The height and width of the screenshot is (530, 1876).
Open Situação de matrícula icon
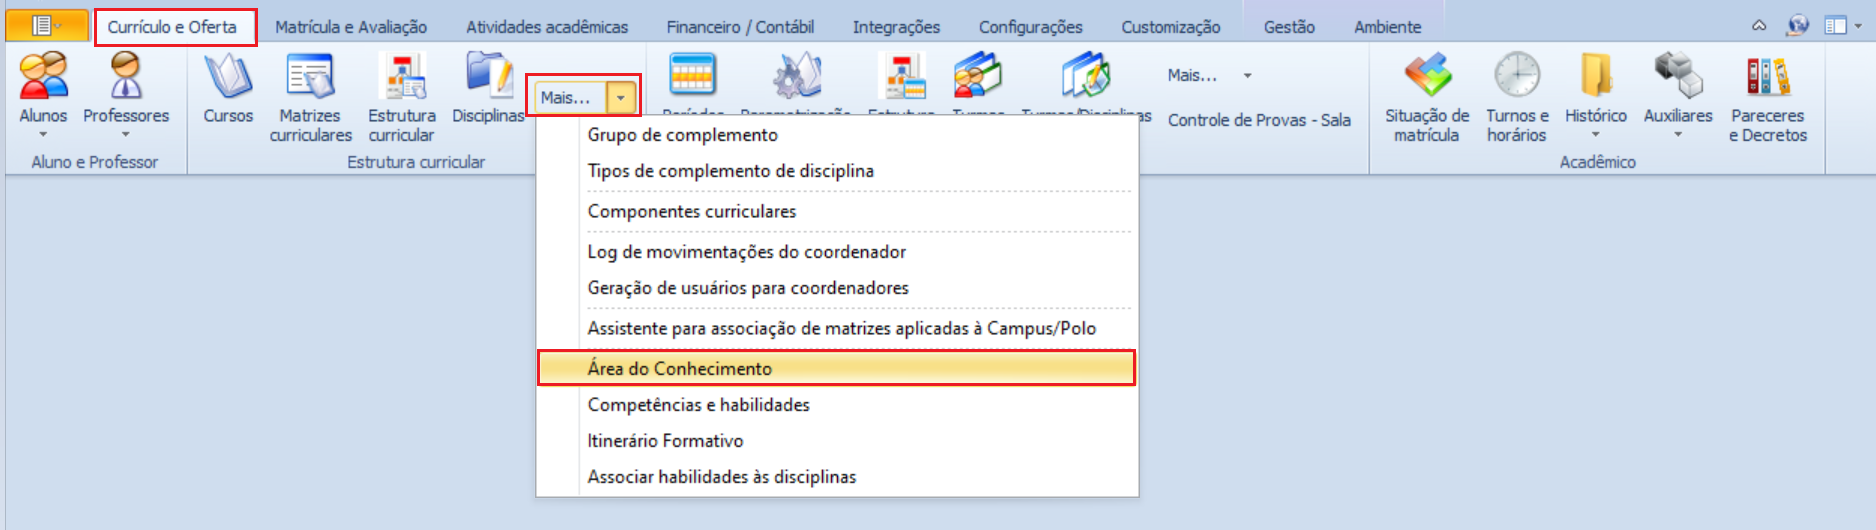(x=1427, y=76)
